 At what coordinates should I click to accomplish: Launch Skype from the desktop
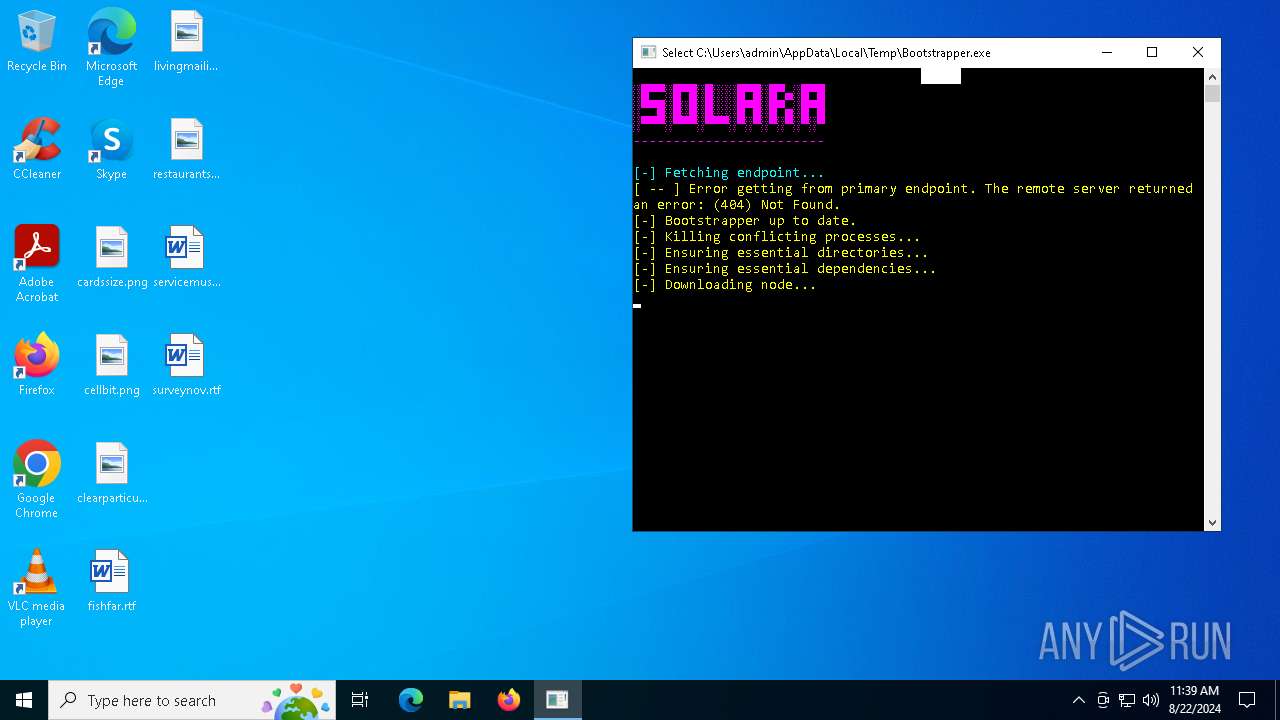[111, 149]
